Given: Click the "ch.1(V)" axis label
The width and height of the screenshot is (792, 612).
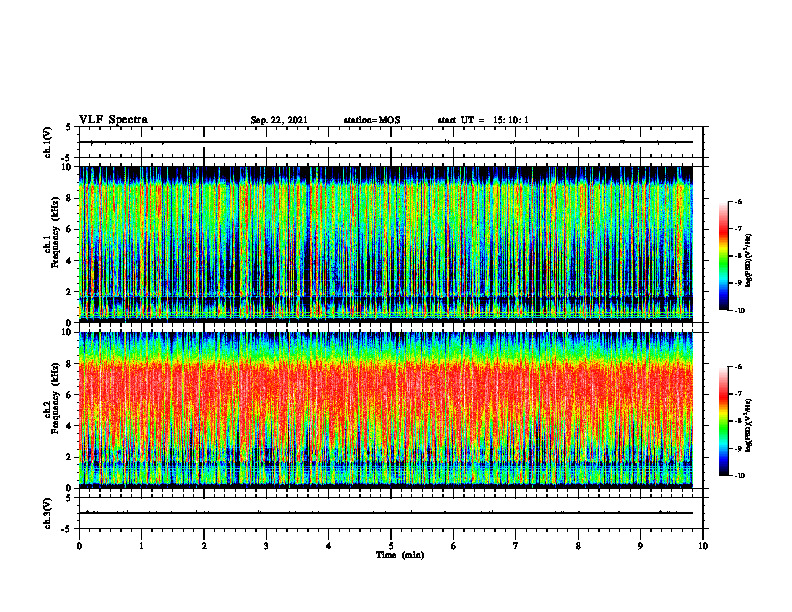Looking at the screenshot, I should 47,142.
